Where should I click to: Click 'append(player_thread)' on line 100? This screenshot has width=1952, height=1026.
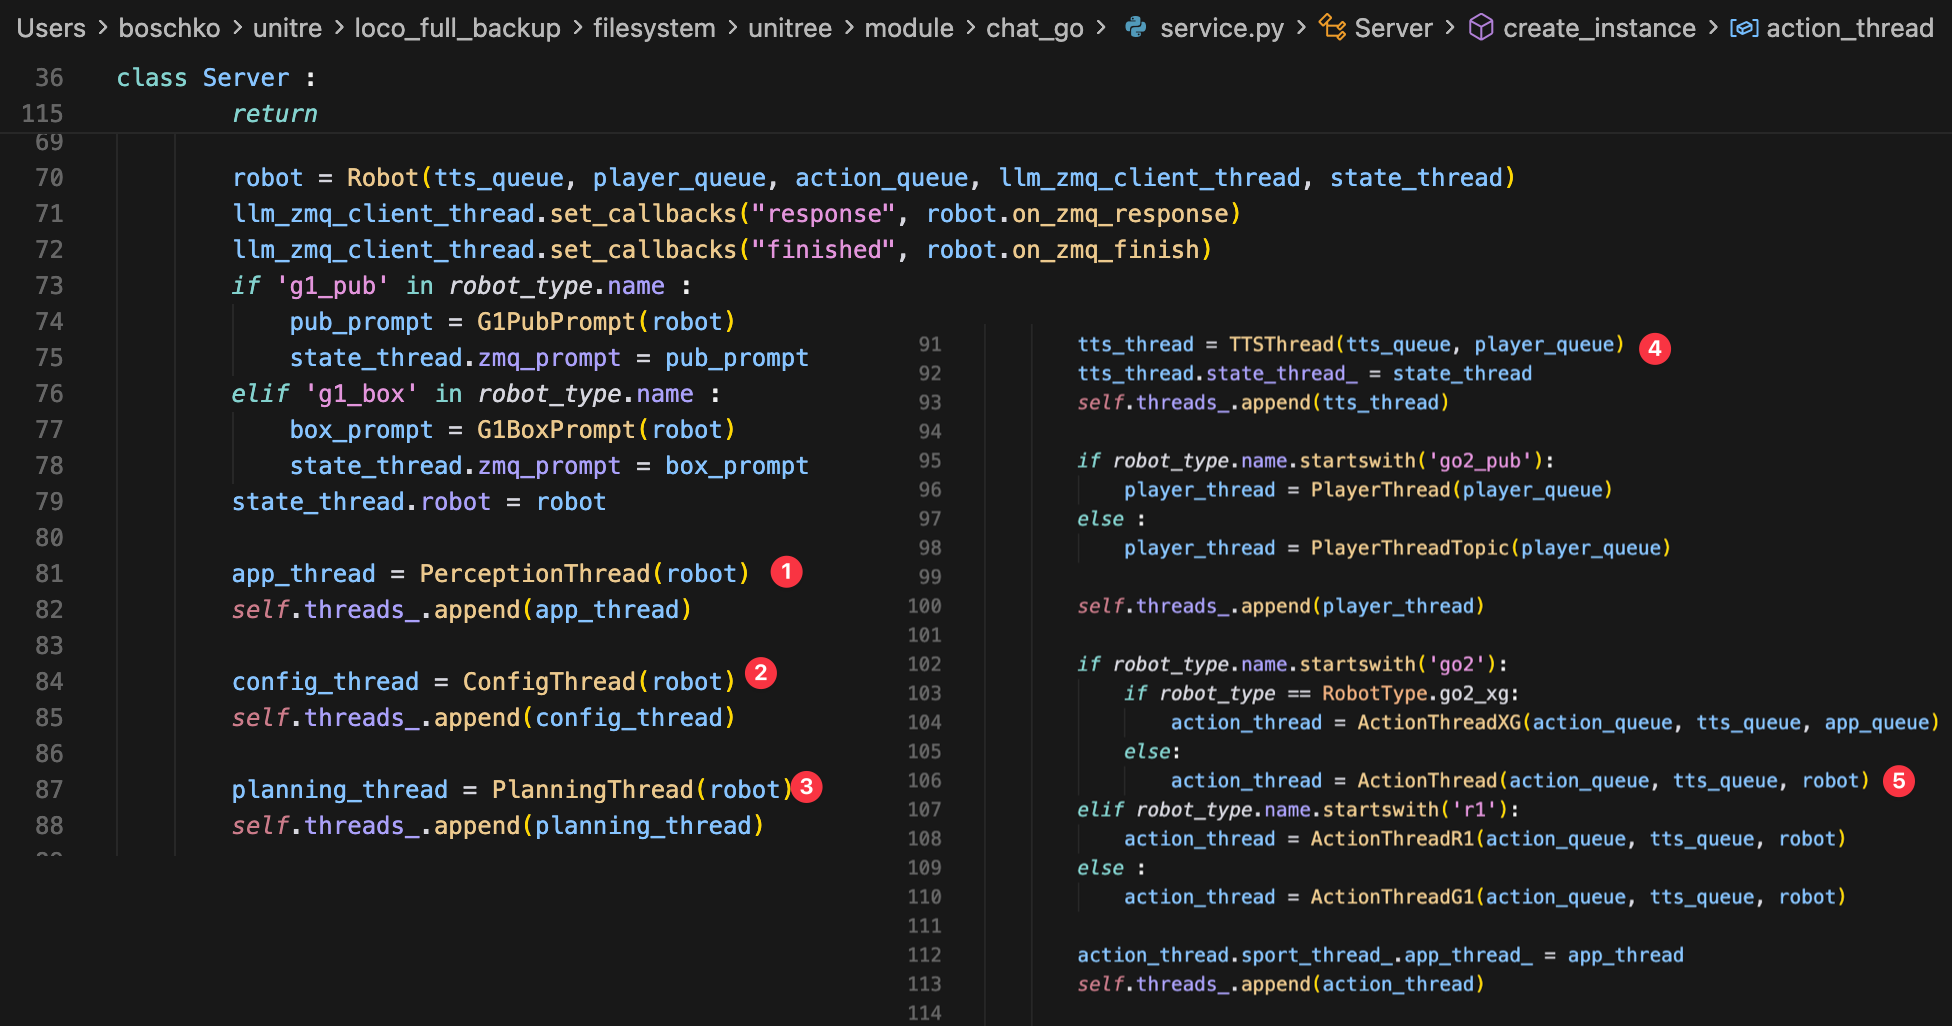pos(1363,606)
